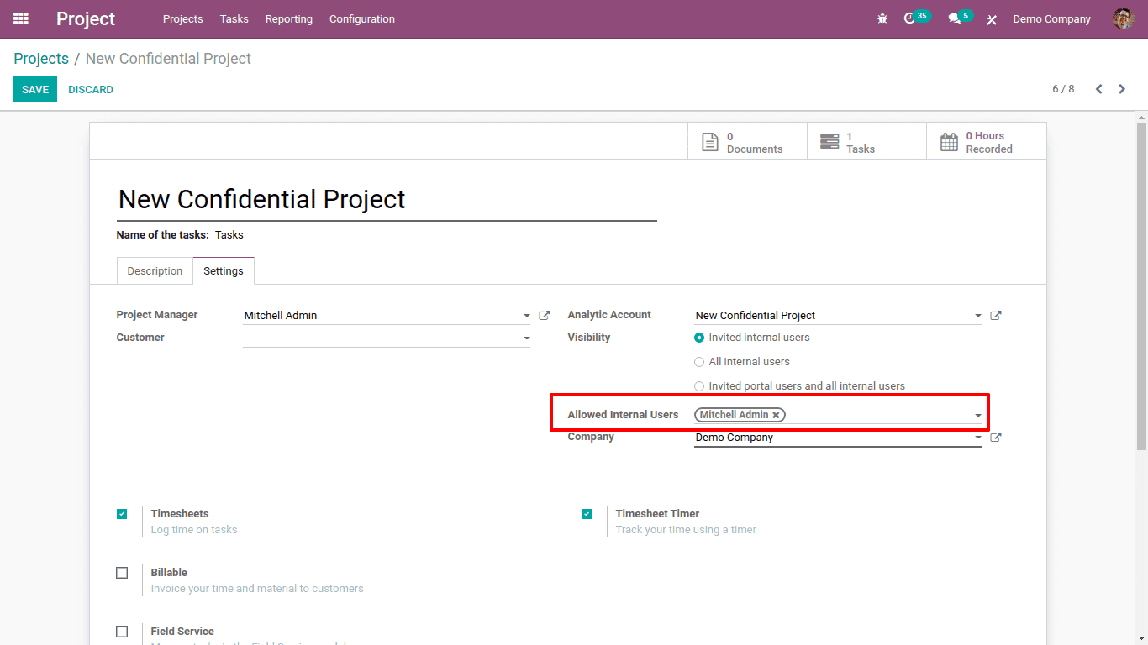This screenshot has height=645, width=1148.
Task: Open the activities clock icon
Action: [910, 19]
